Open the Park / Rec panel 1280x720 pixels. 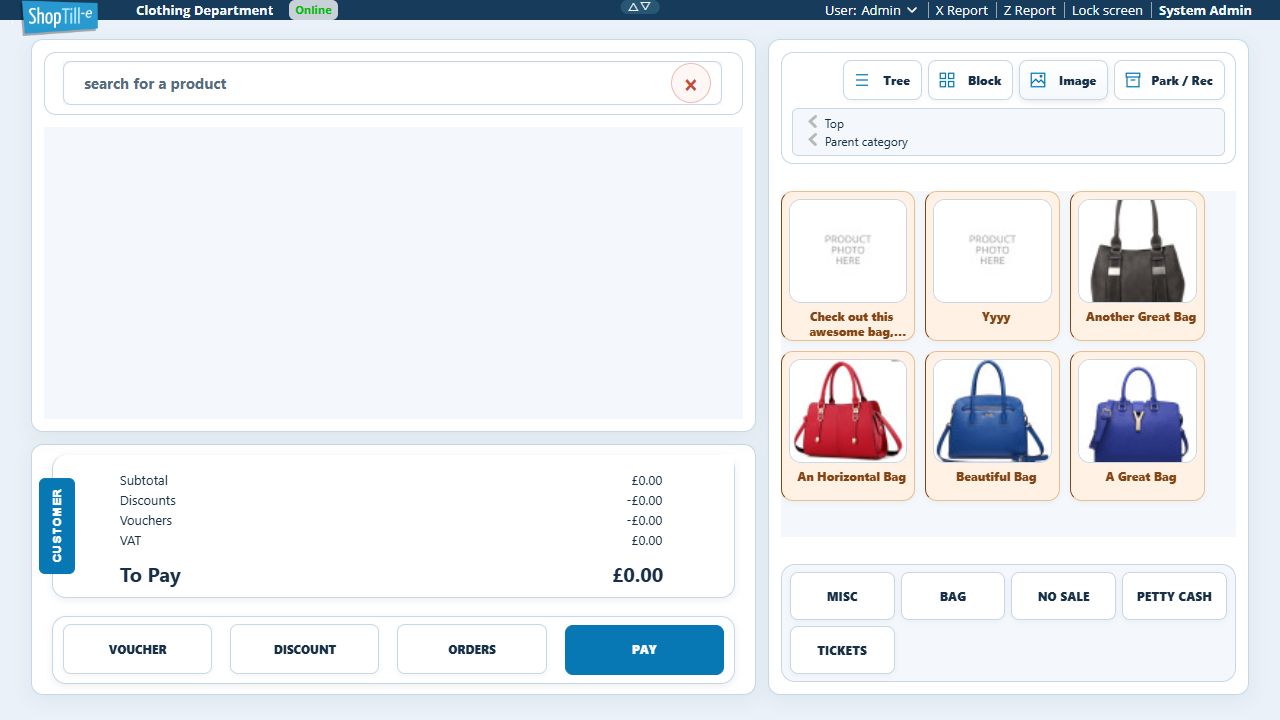coord(1169,81)
